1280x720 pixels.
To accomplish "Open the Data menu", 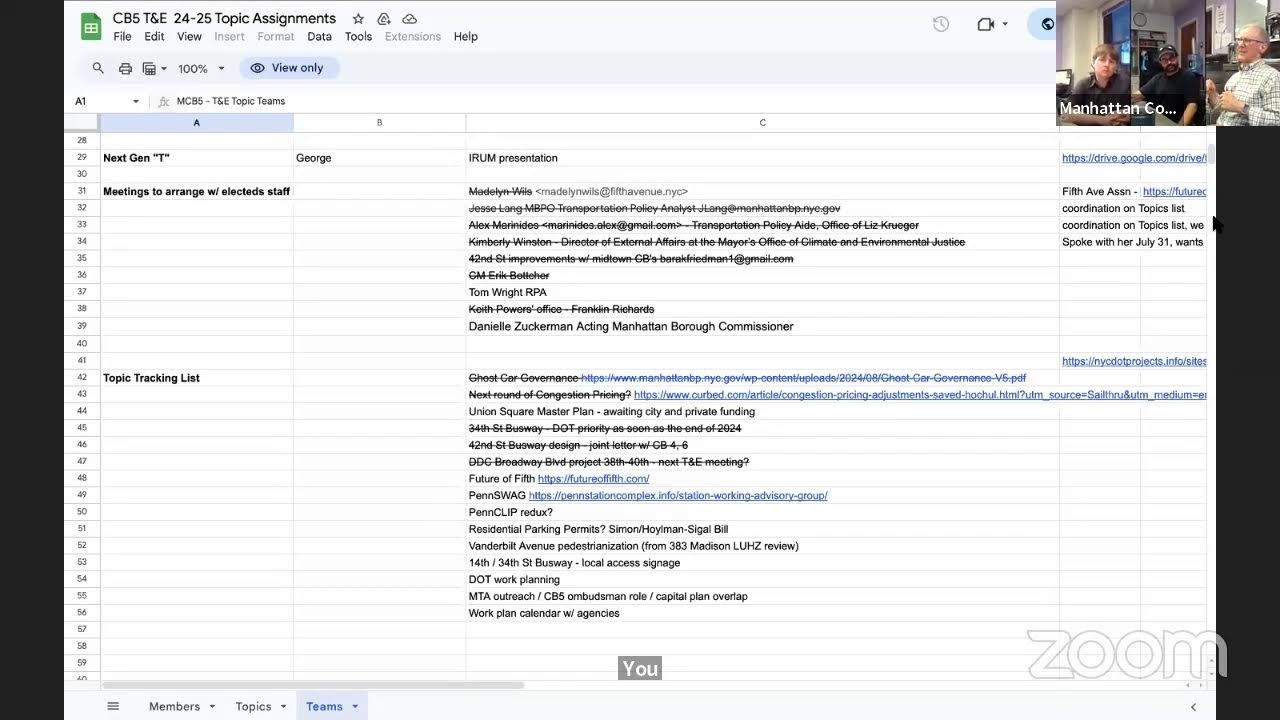I will tap(319, 37).
